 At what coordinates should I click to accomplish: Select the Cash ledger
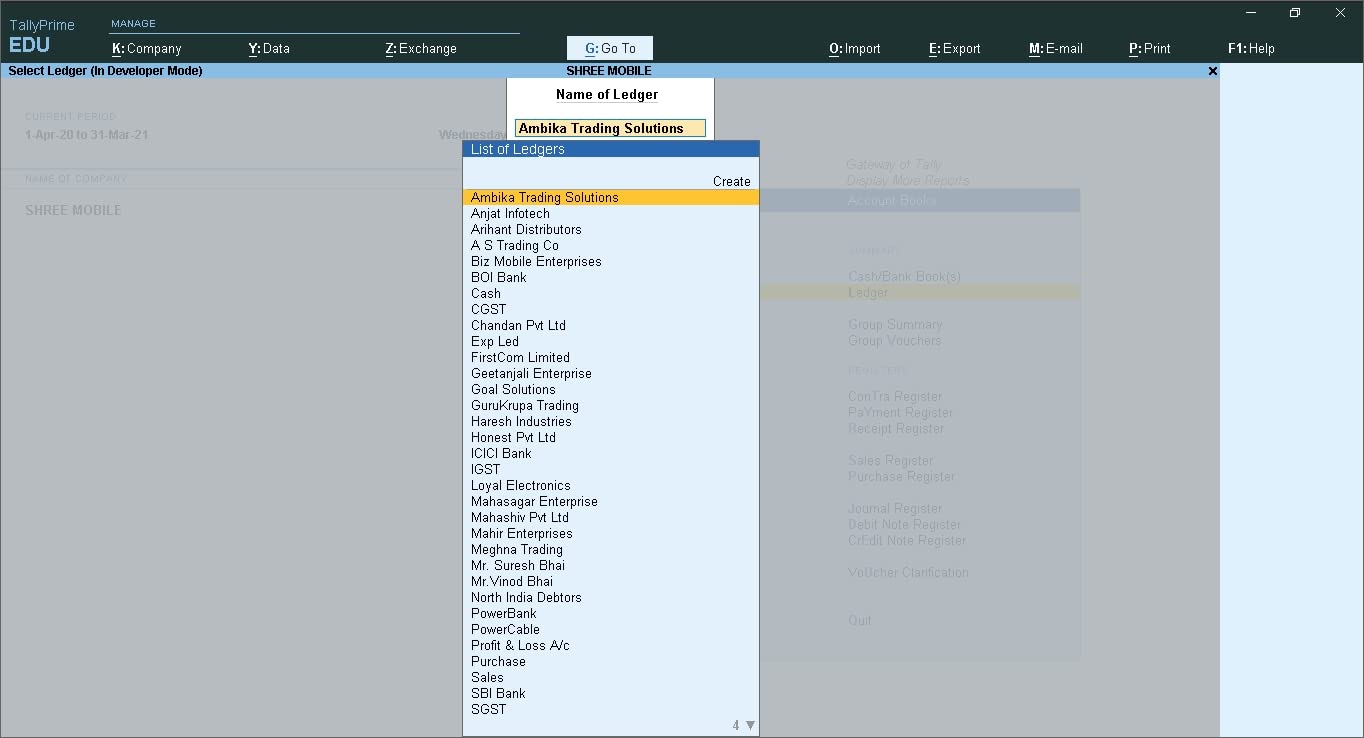(486, 293)
